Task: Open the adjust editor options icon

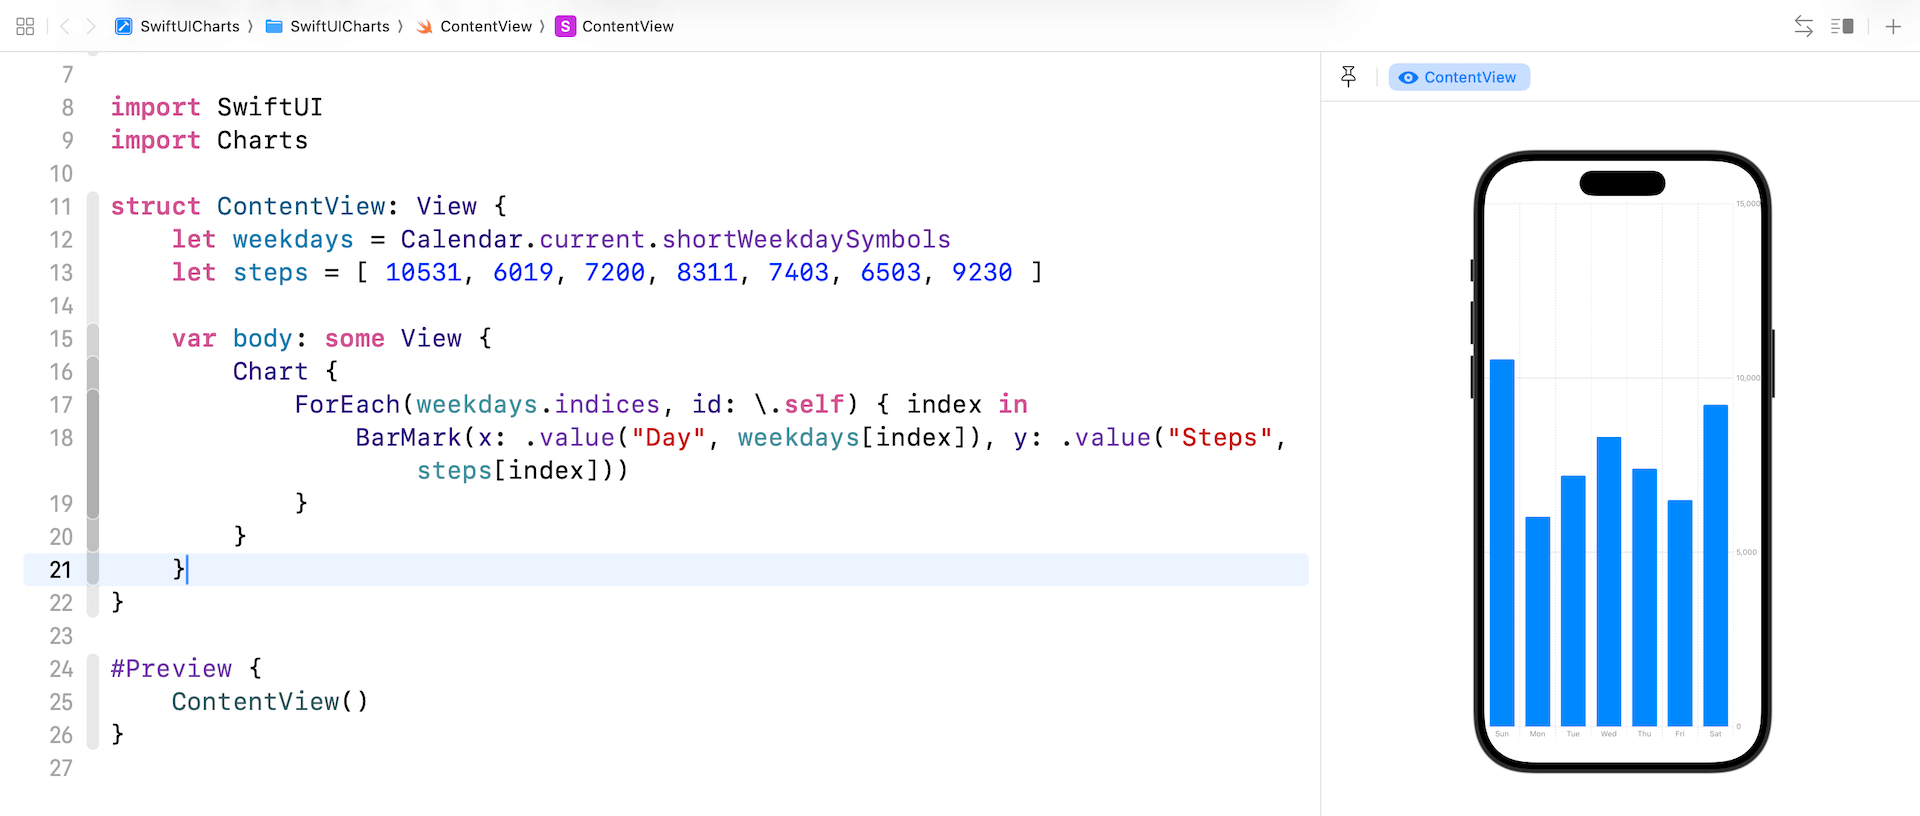Action: [1842, 27]
